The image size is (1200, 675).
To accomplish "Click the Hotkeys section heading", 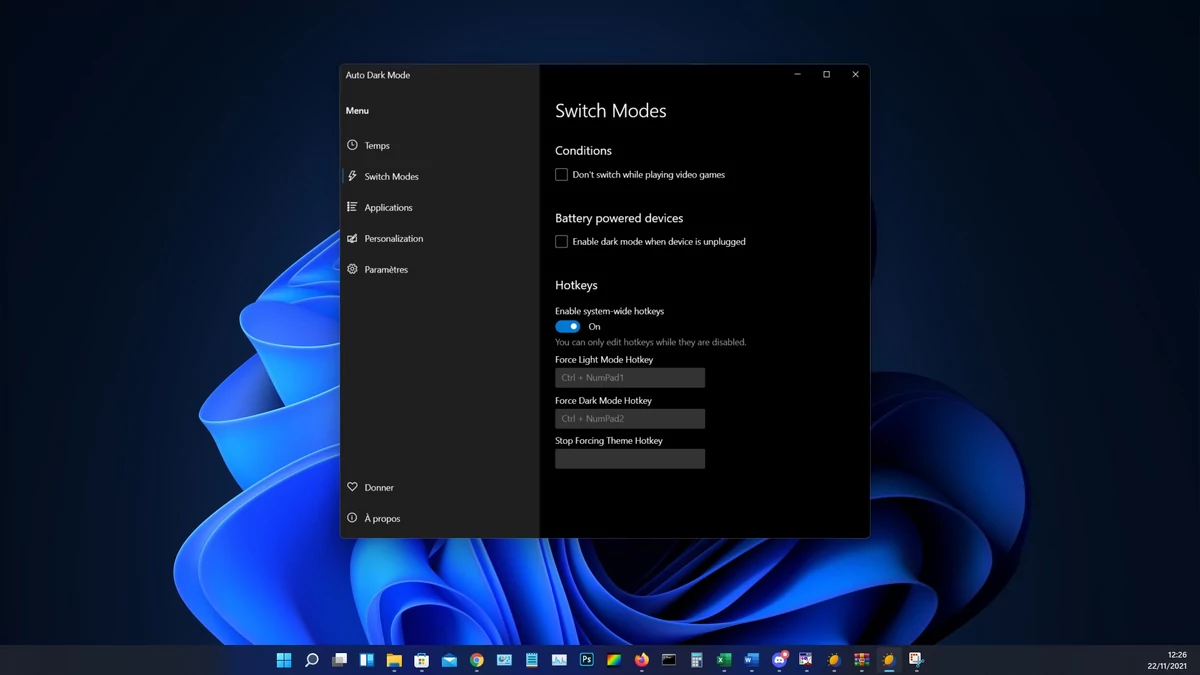I will tap(576, 285).
